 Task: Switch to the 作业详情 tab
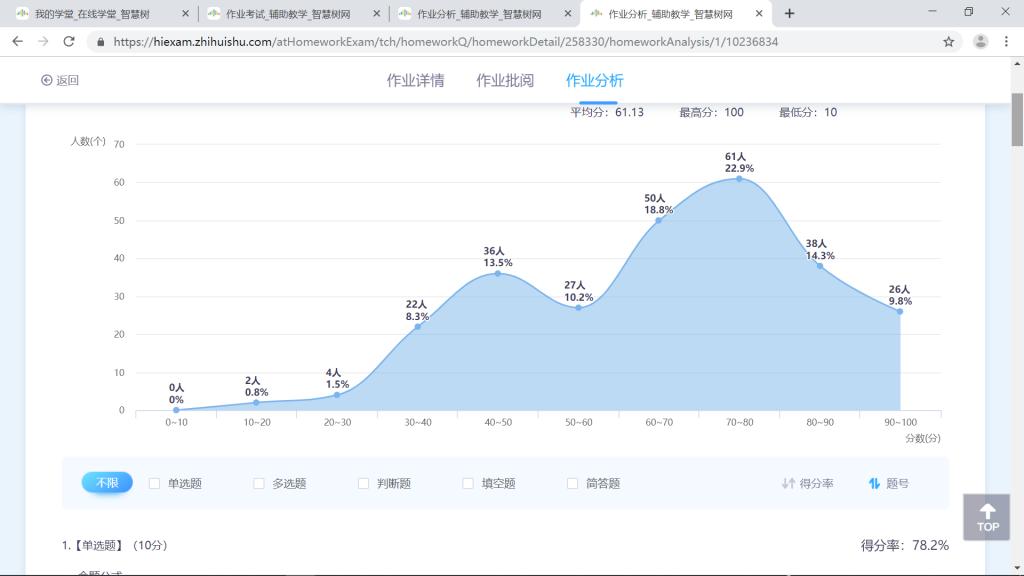415,81
